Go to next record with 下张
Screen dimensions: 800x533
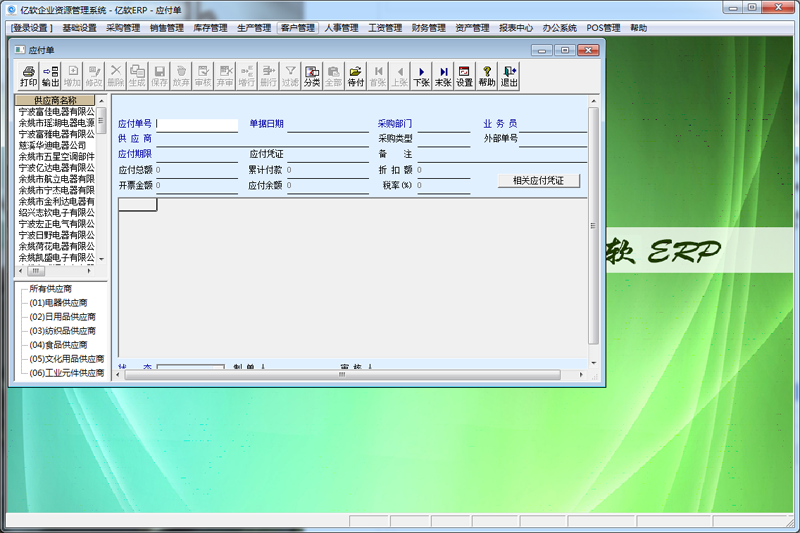pyautogui.click(x=421, y=76)
